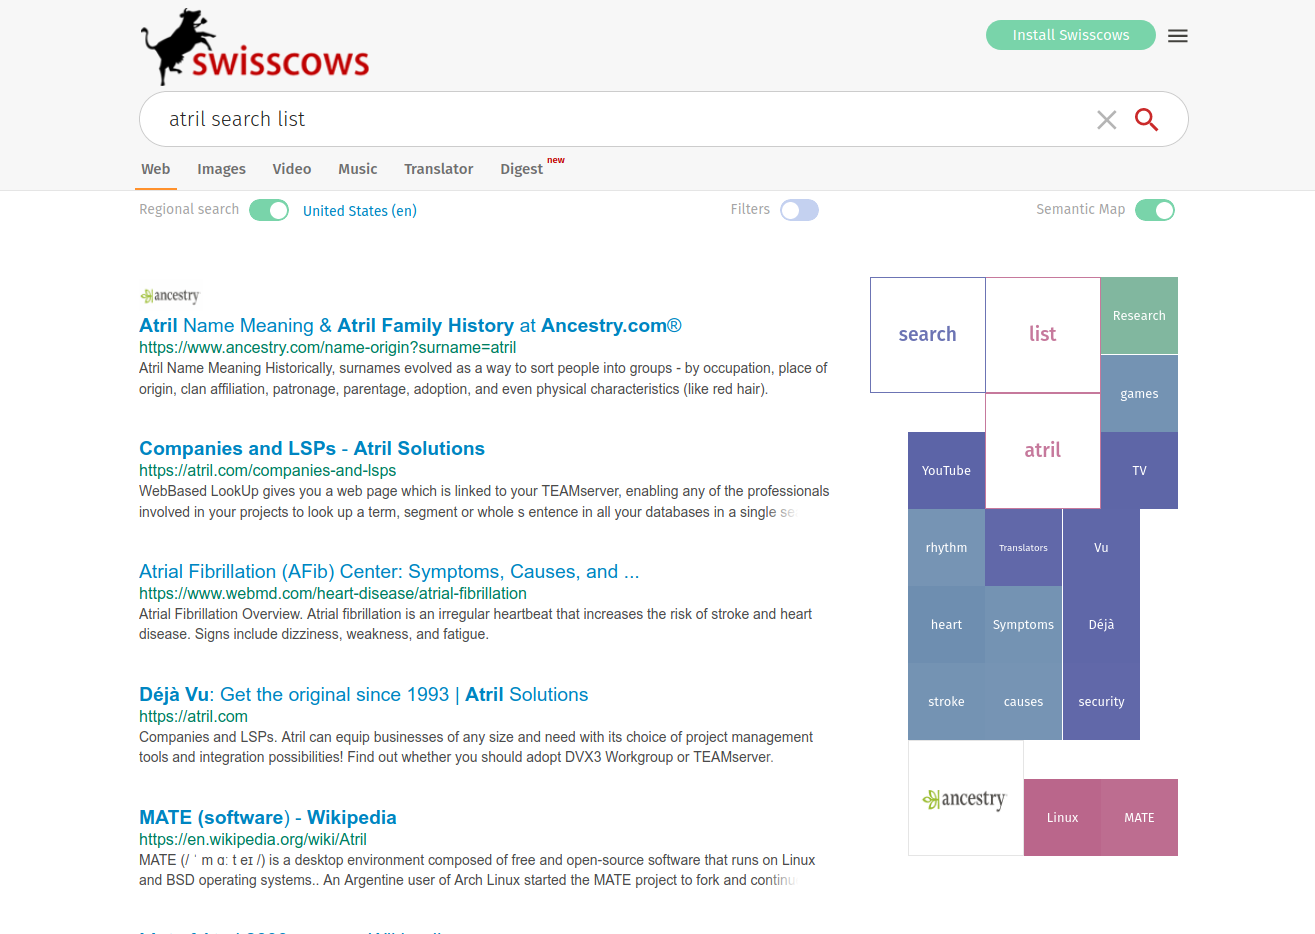Open Déjà Vu Atril Solutions result
Image resolution: width=1315 pixels, height=934 pixels.
(363, 695)
